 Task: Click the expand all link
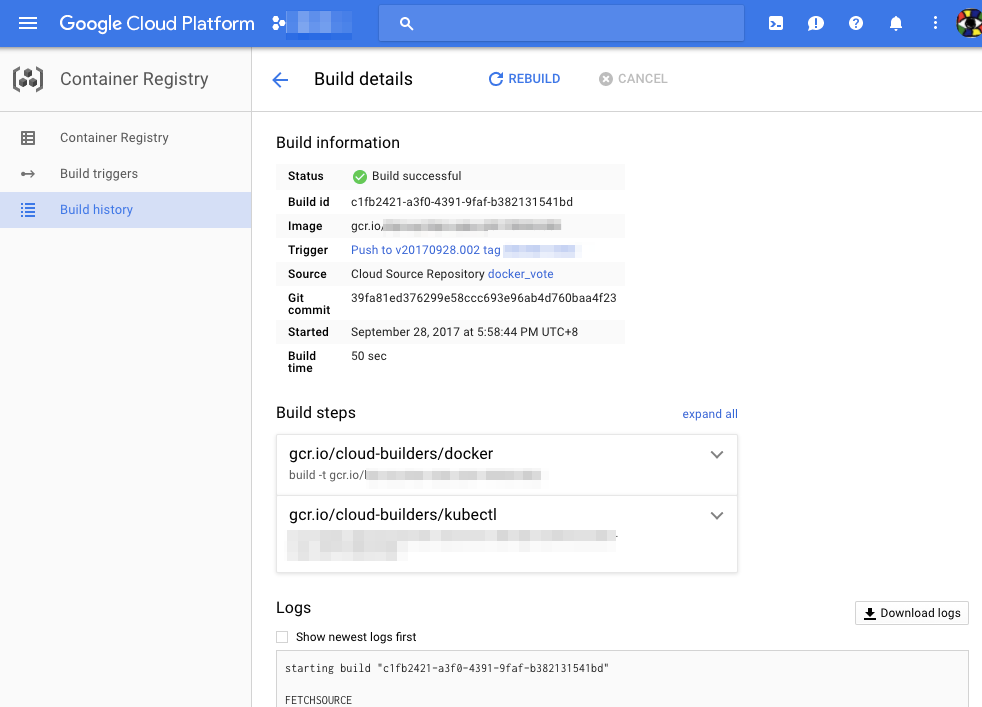[710, 414]
